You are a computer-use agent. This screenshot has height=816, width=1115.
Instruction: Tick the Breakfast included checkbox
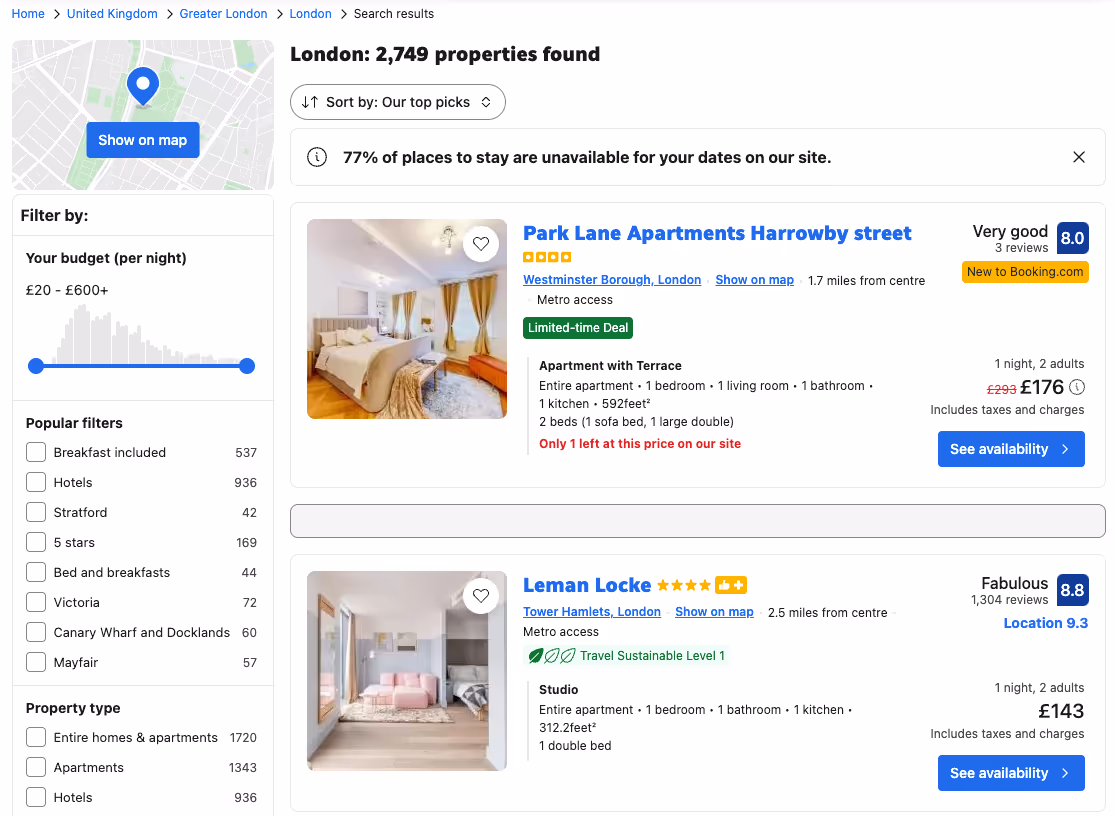tap(36, 452)
